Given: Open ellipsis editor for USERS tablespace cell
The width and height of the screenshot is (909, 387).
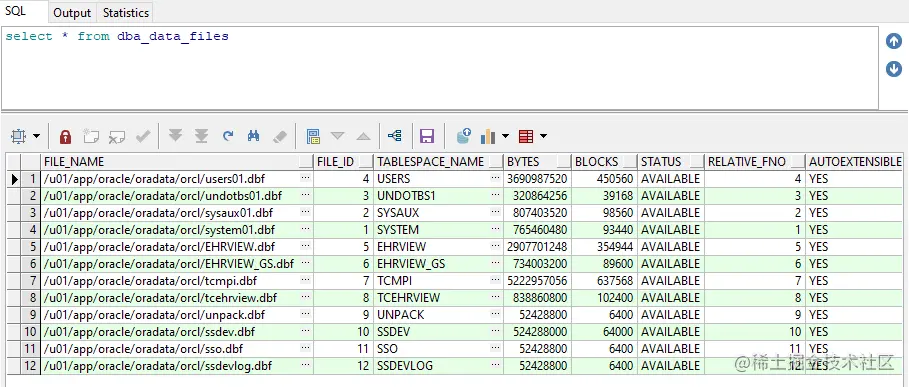Looking at the screenshot, I should point(495,178).
